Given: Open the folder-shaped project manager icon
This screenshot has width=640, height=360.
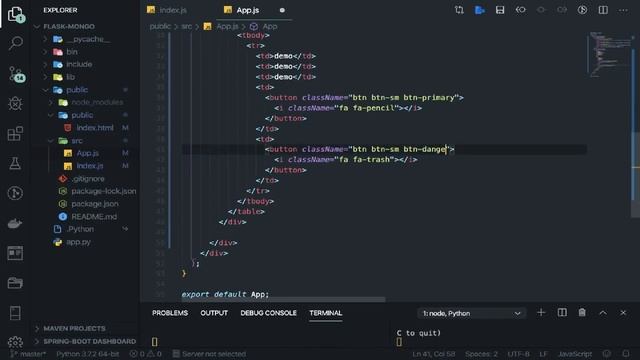Looking at the screenshot, I should pyautogui.click(x=15, y=283).
